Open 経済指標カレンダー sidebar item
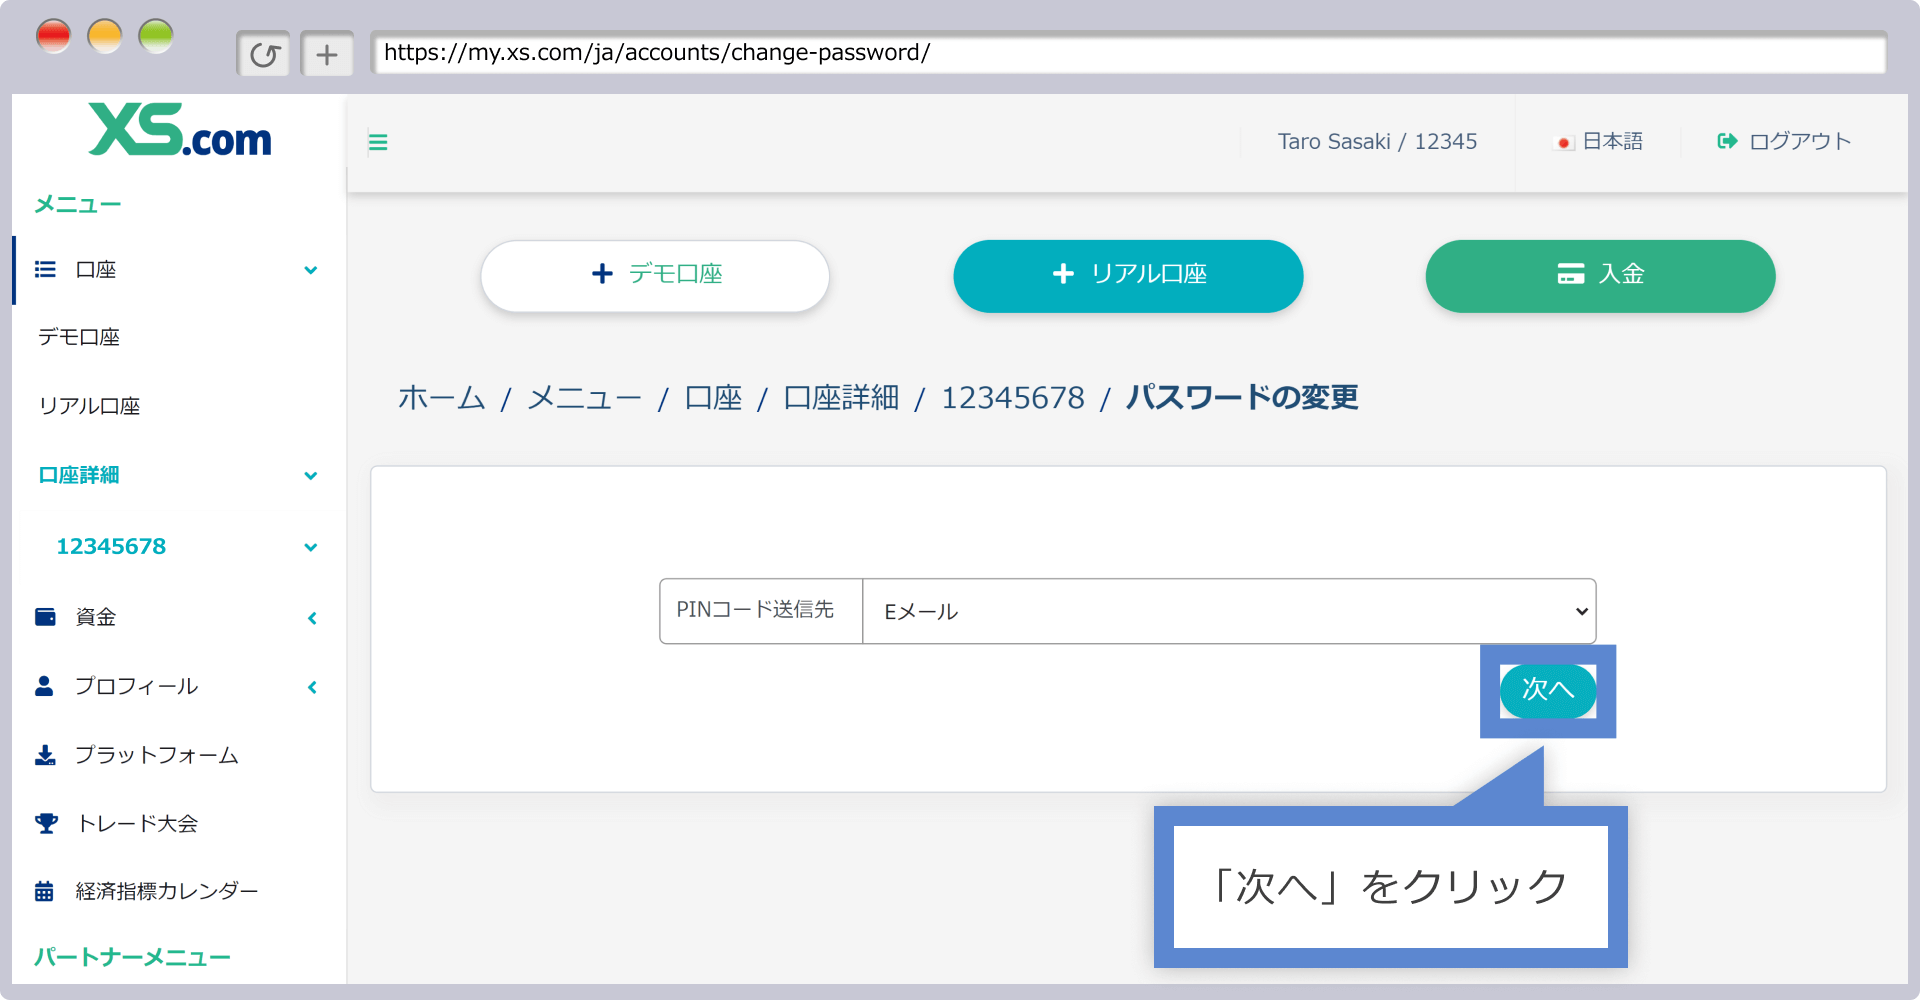The width and height of the screenshot is (1920, 1000). [x=166, y=891]
